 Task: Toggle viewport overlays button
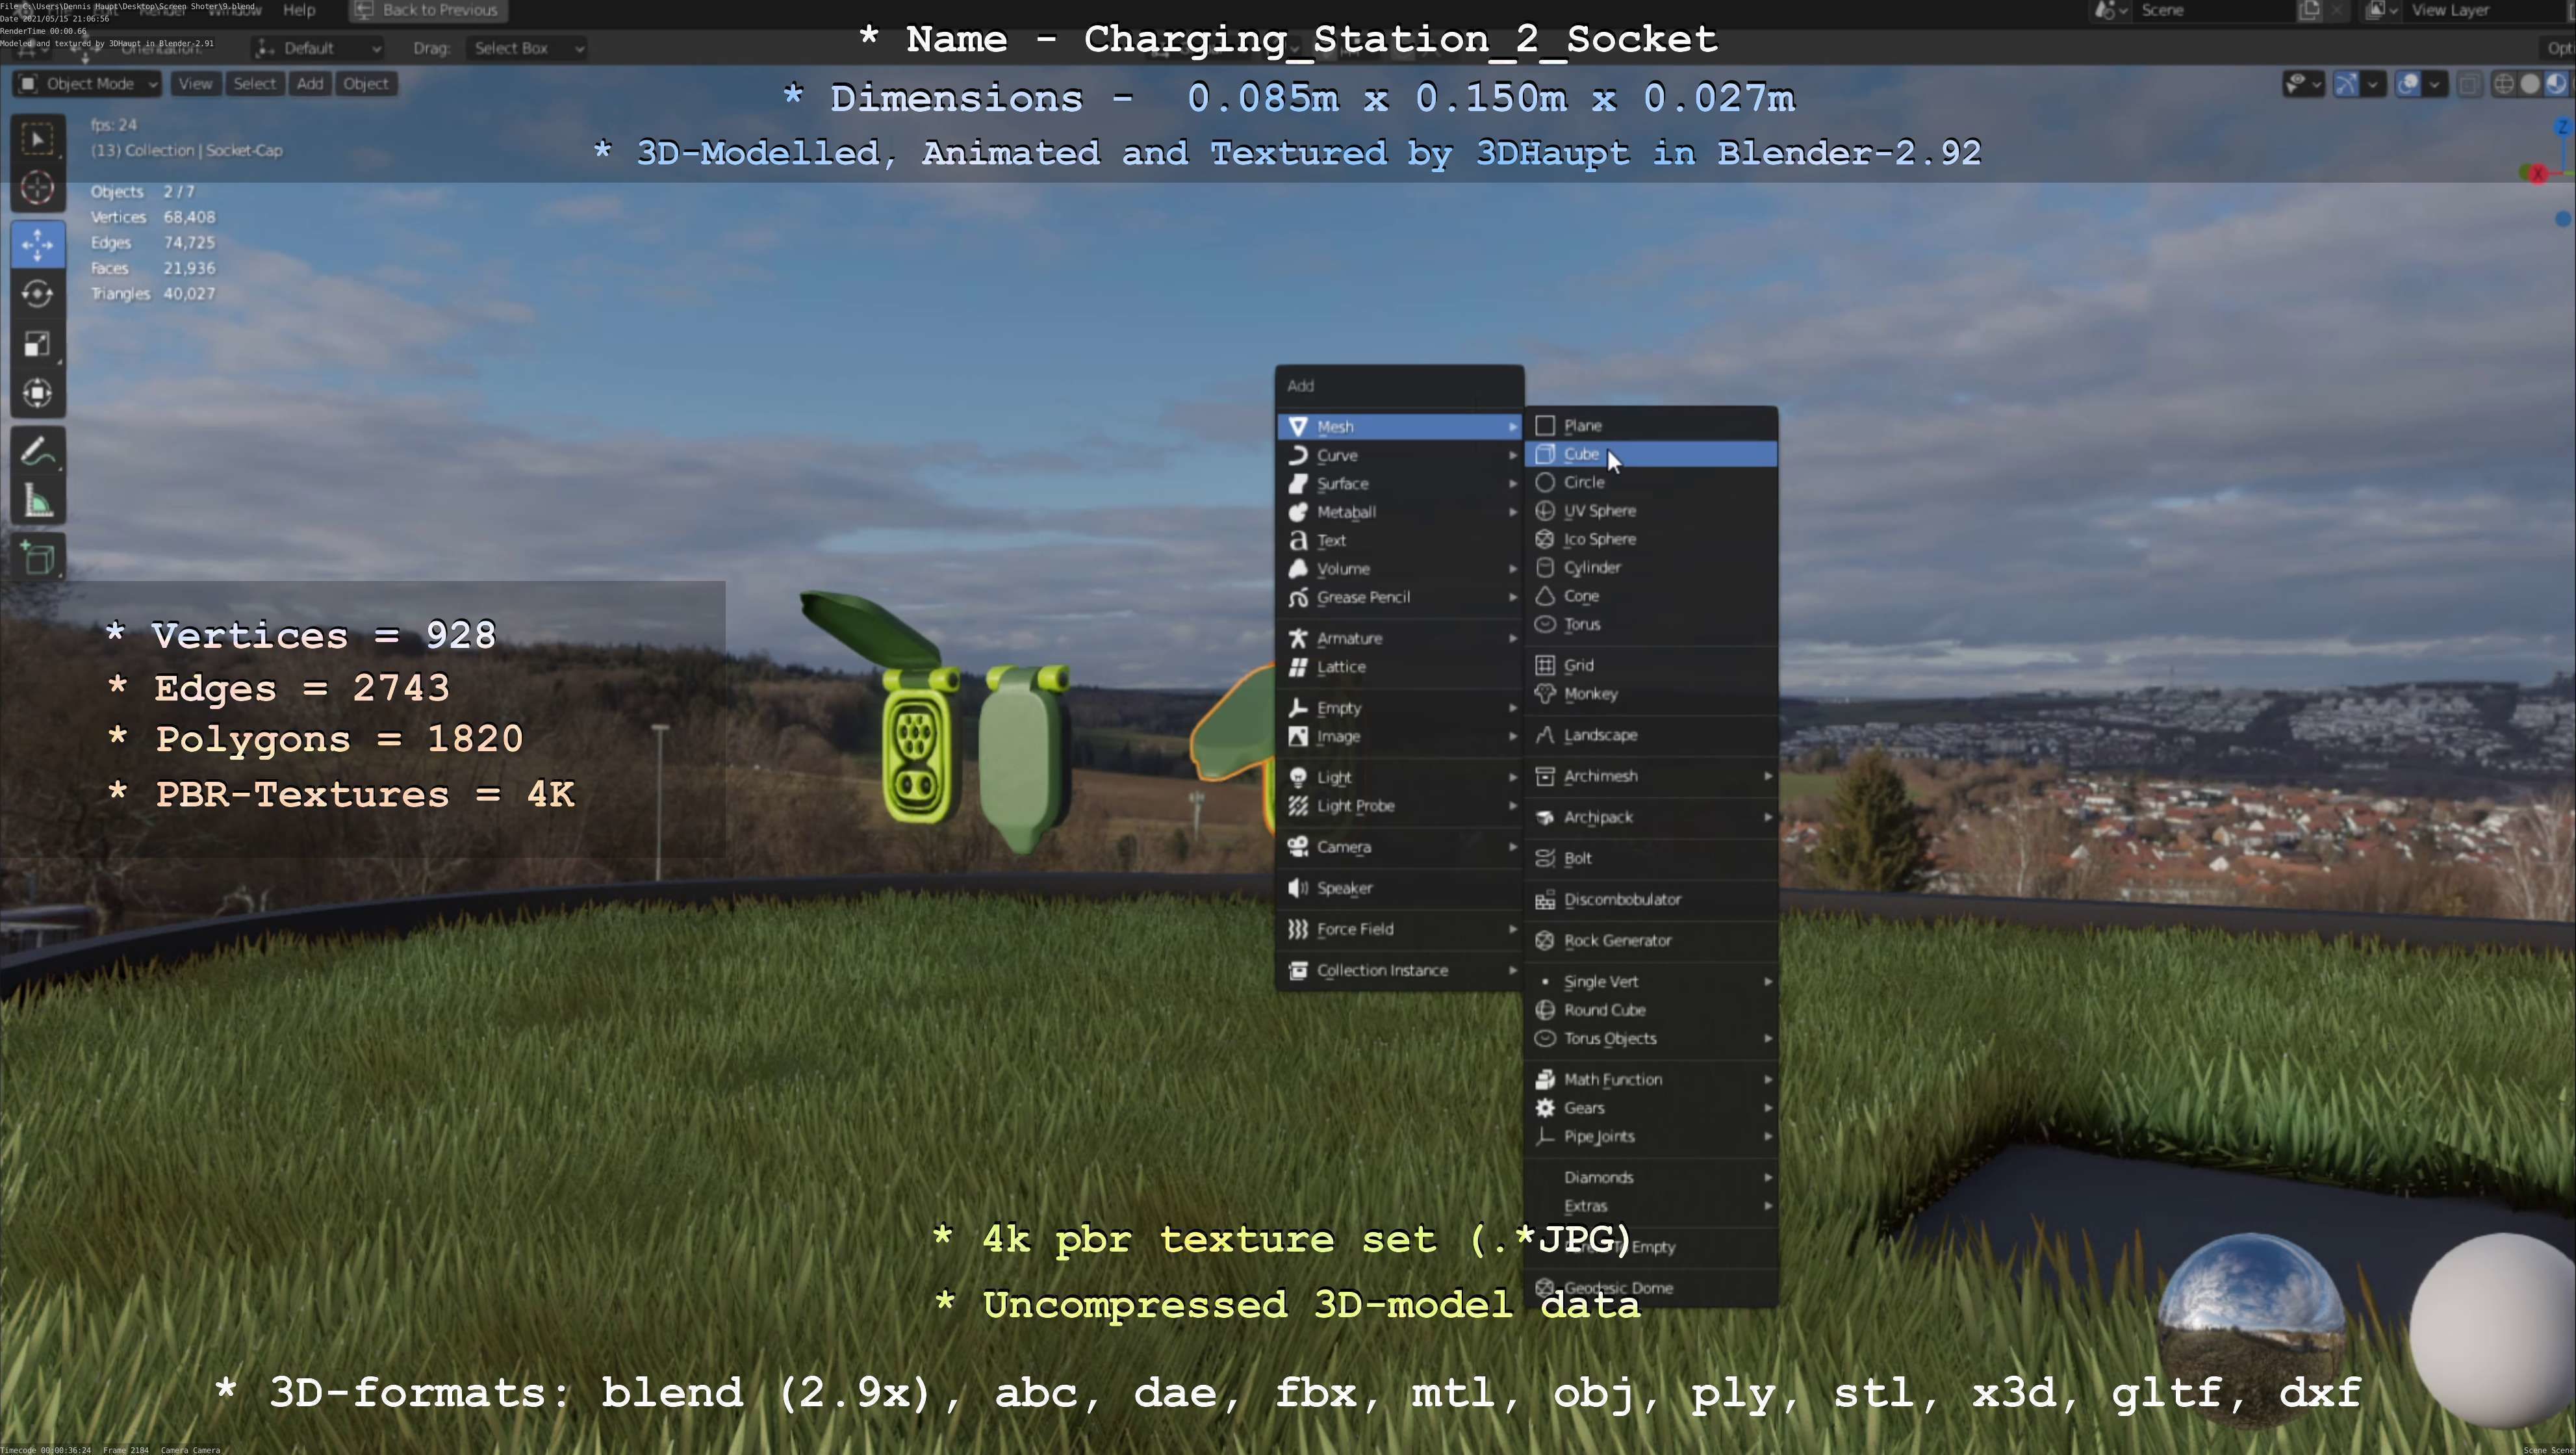coord(2408,84)
